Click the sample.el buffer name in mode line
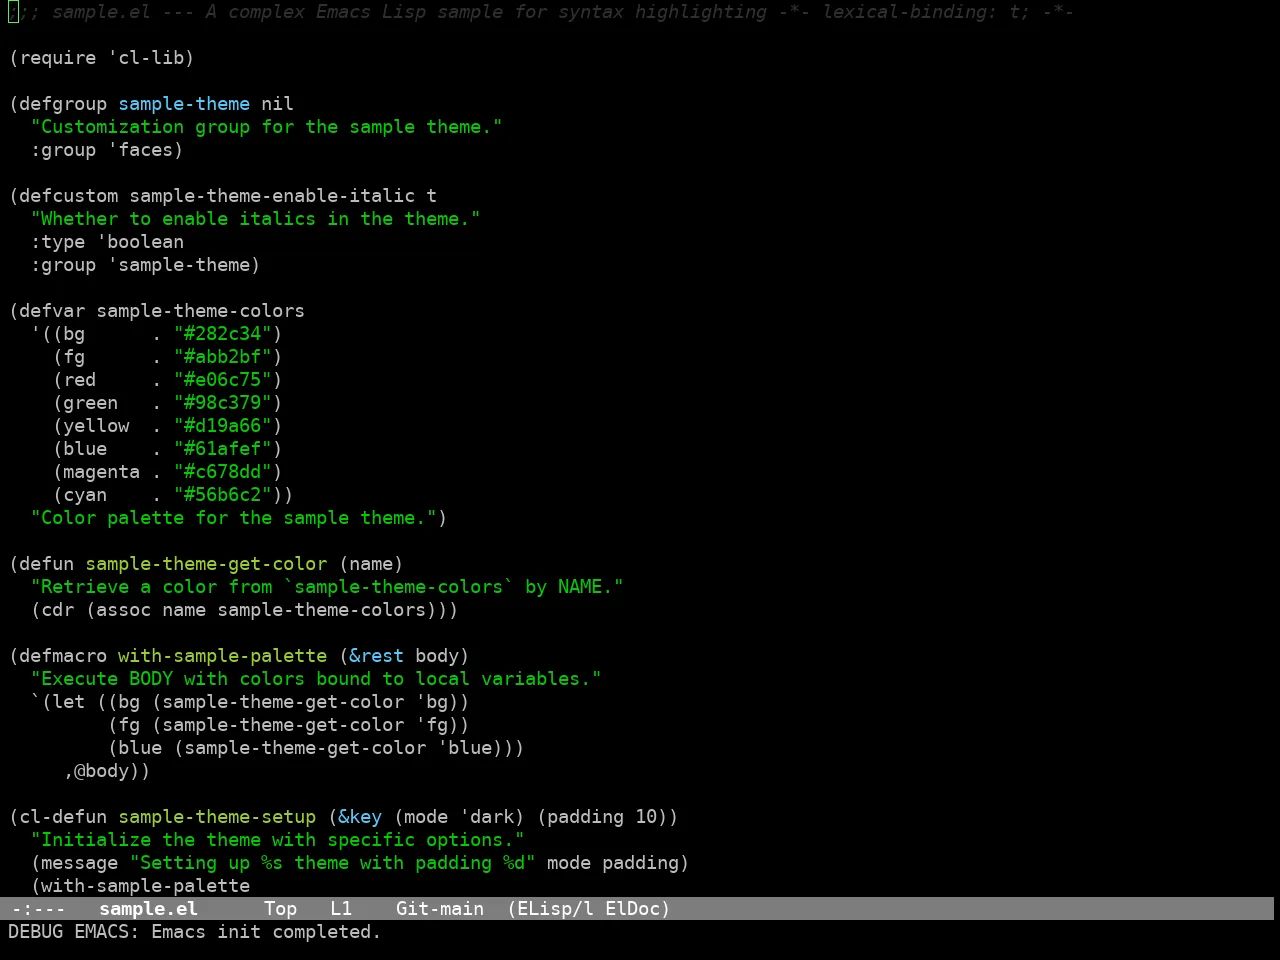 coord(148,908)
